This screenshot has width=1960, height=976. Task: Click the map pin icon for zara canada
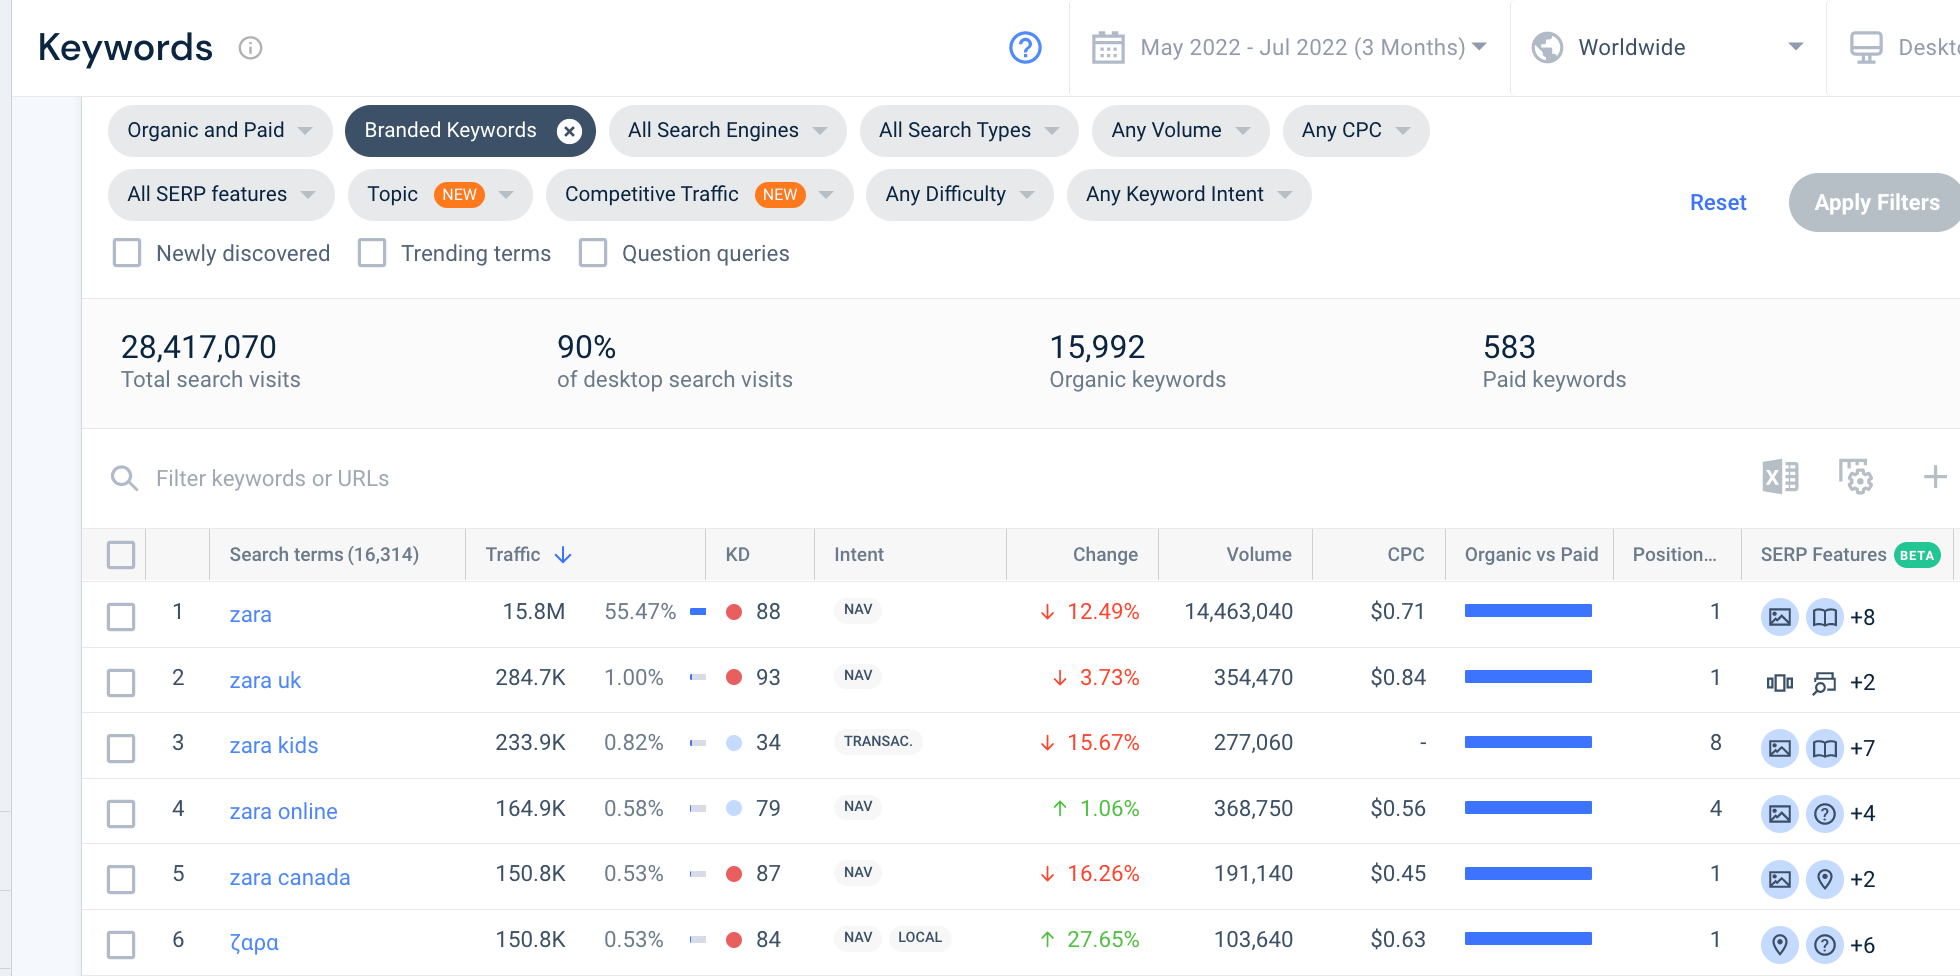1825,879
